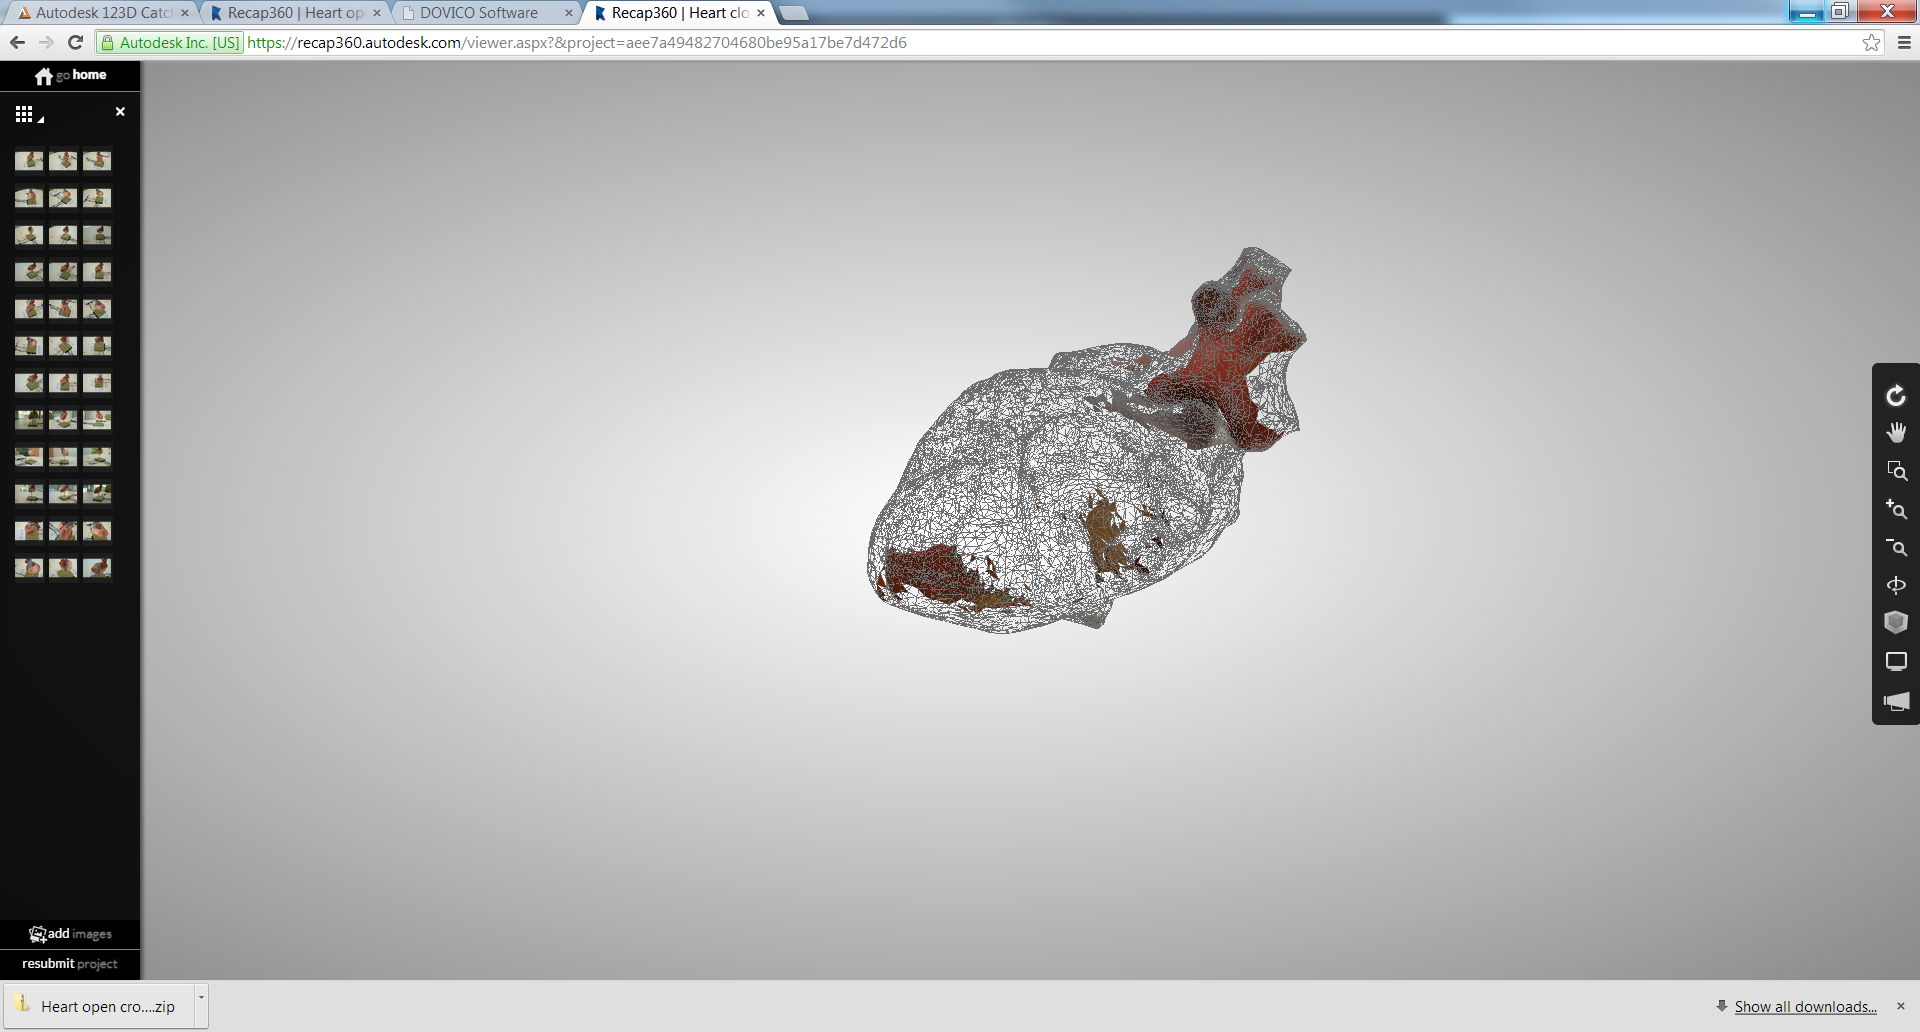Switch to the Recap360 Heart op tab
The image size is (1920, 1032).
(296, 13)
